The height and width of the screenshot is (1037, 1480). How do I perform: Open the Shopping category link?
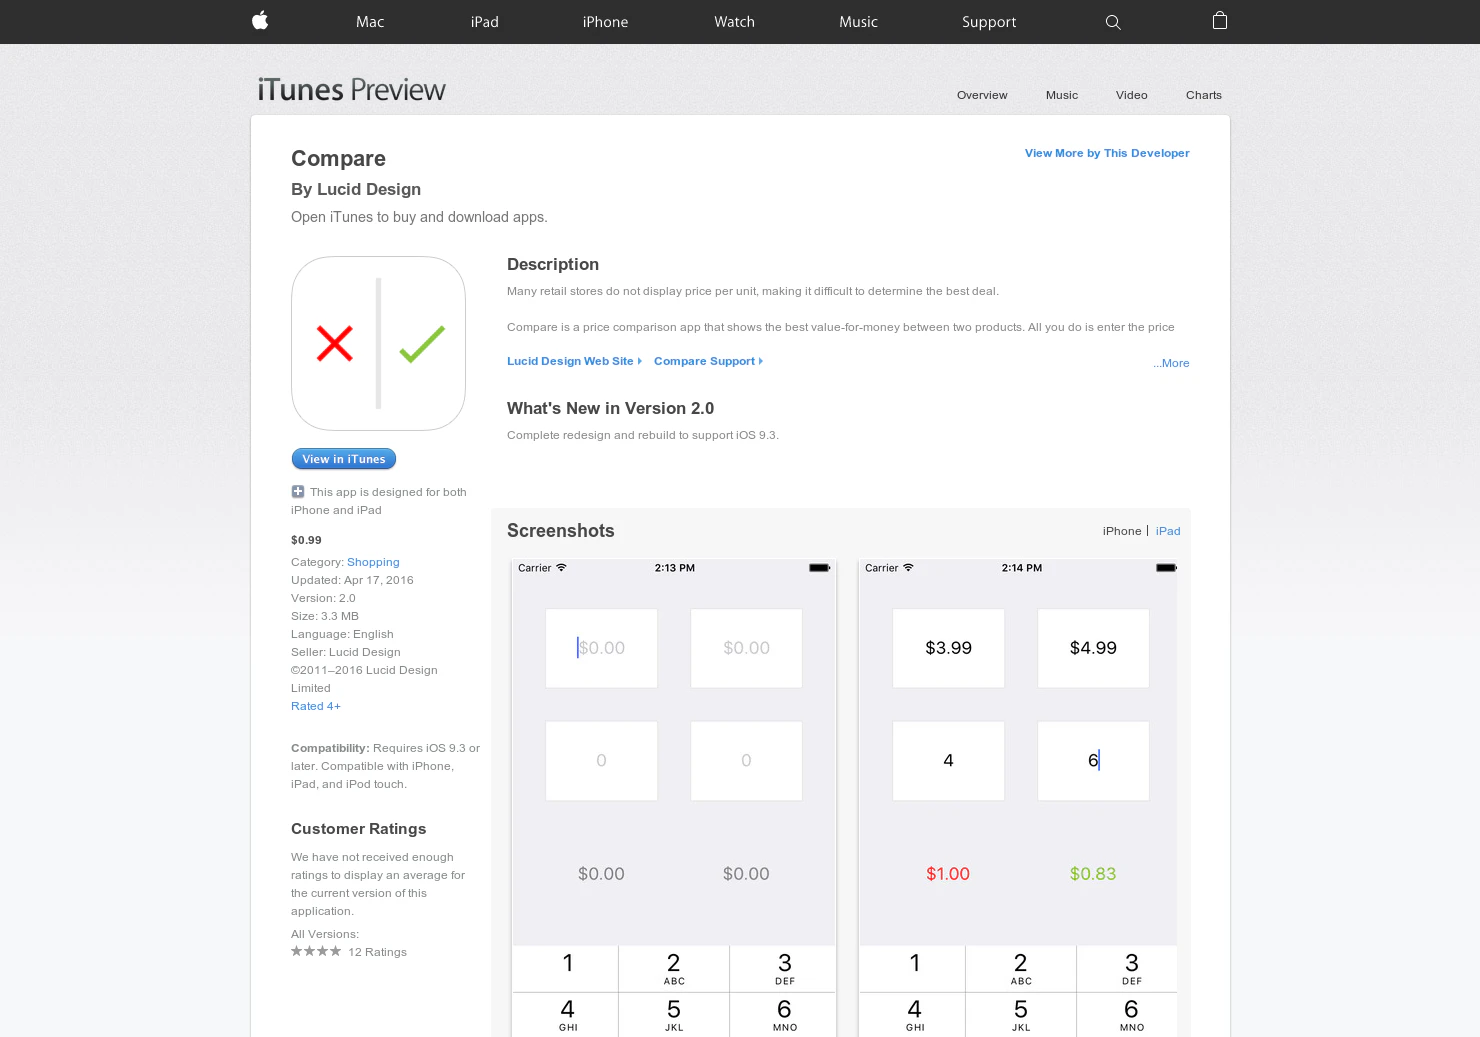click(373, 562)
